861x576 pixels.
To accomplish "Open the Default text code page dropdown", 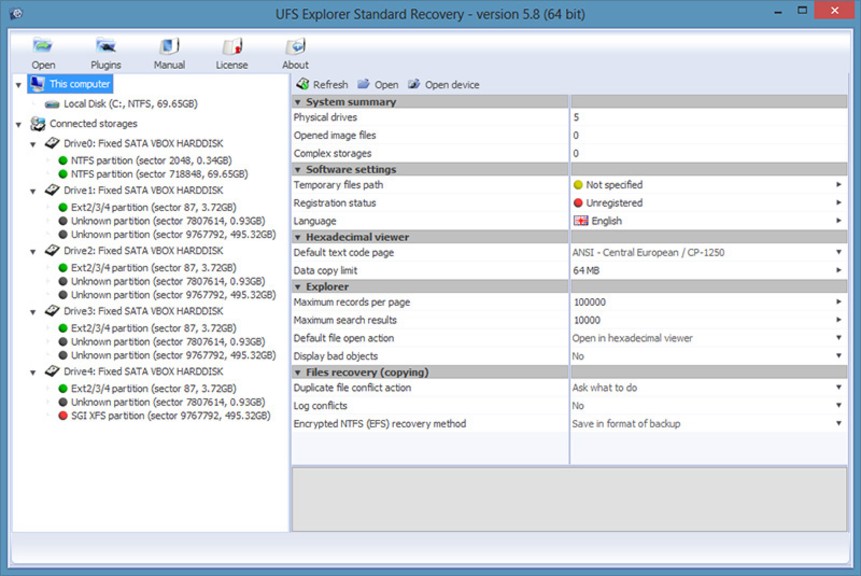I will point(839,253).
